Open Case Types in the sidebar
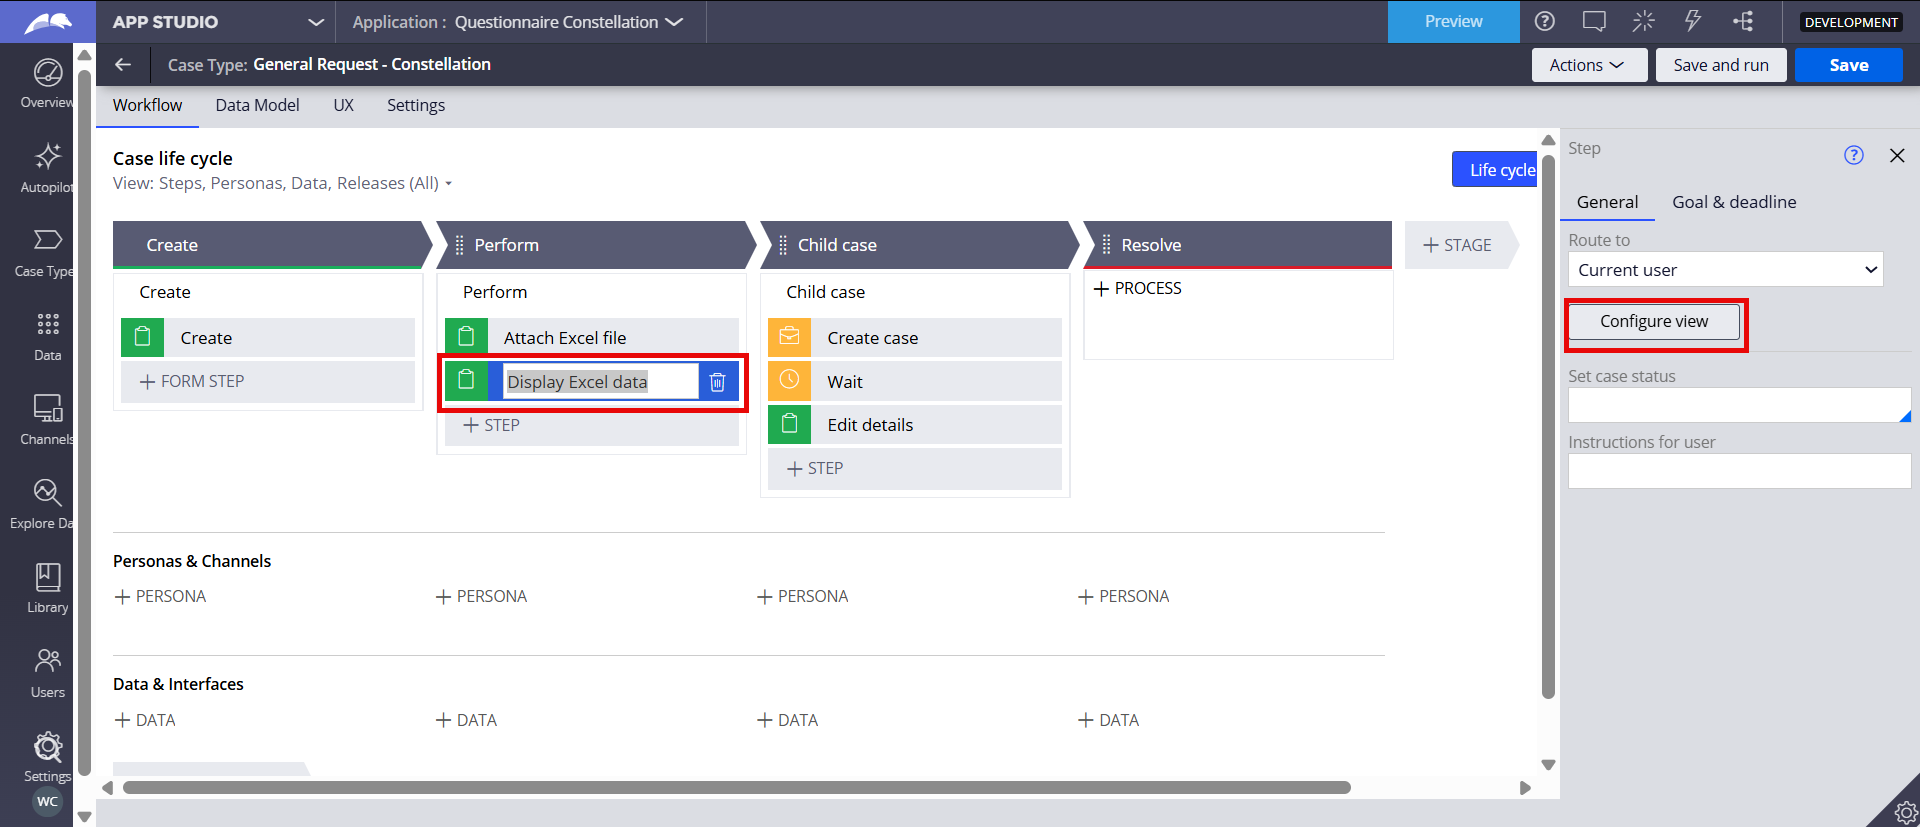This screenshot has height=827, width=1920. point(47,252)
